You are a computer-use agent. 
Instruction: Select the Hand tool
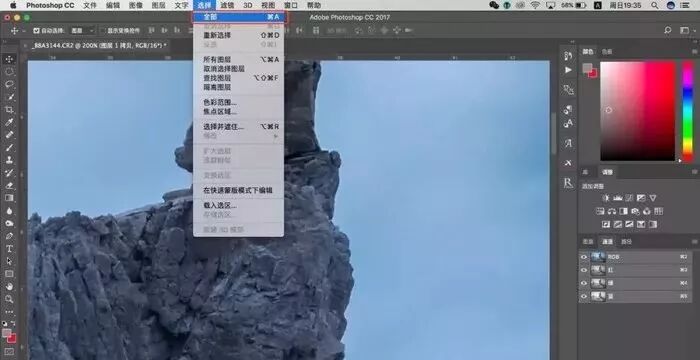tap(9, 287)
